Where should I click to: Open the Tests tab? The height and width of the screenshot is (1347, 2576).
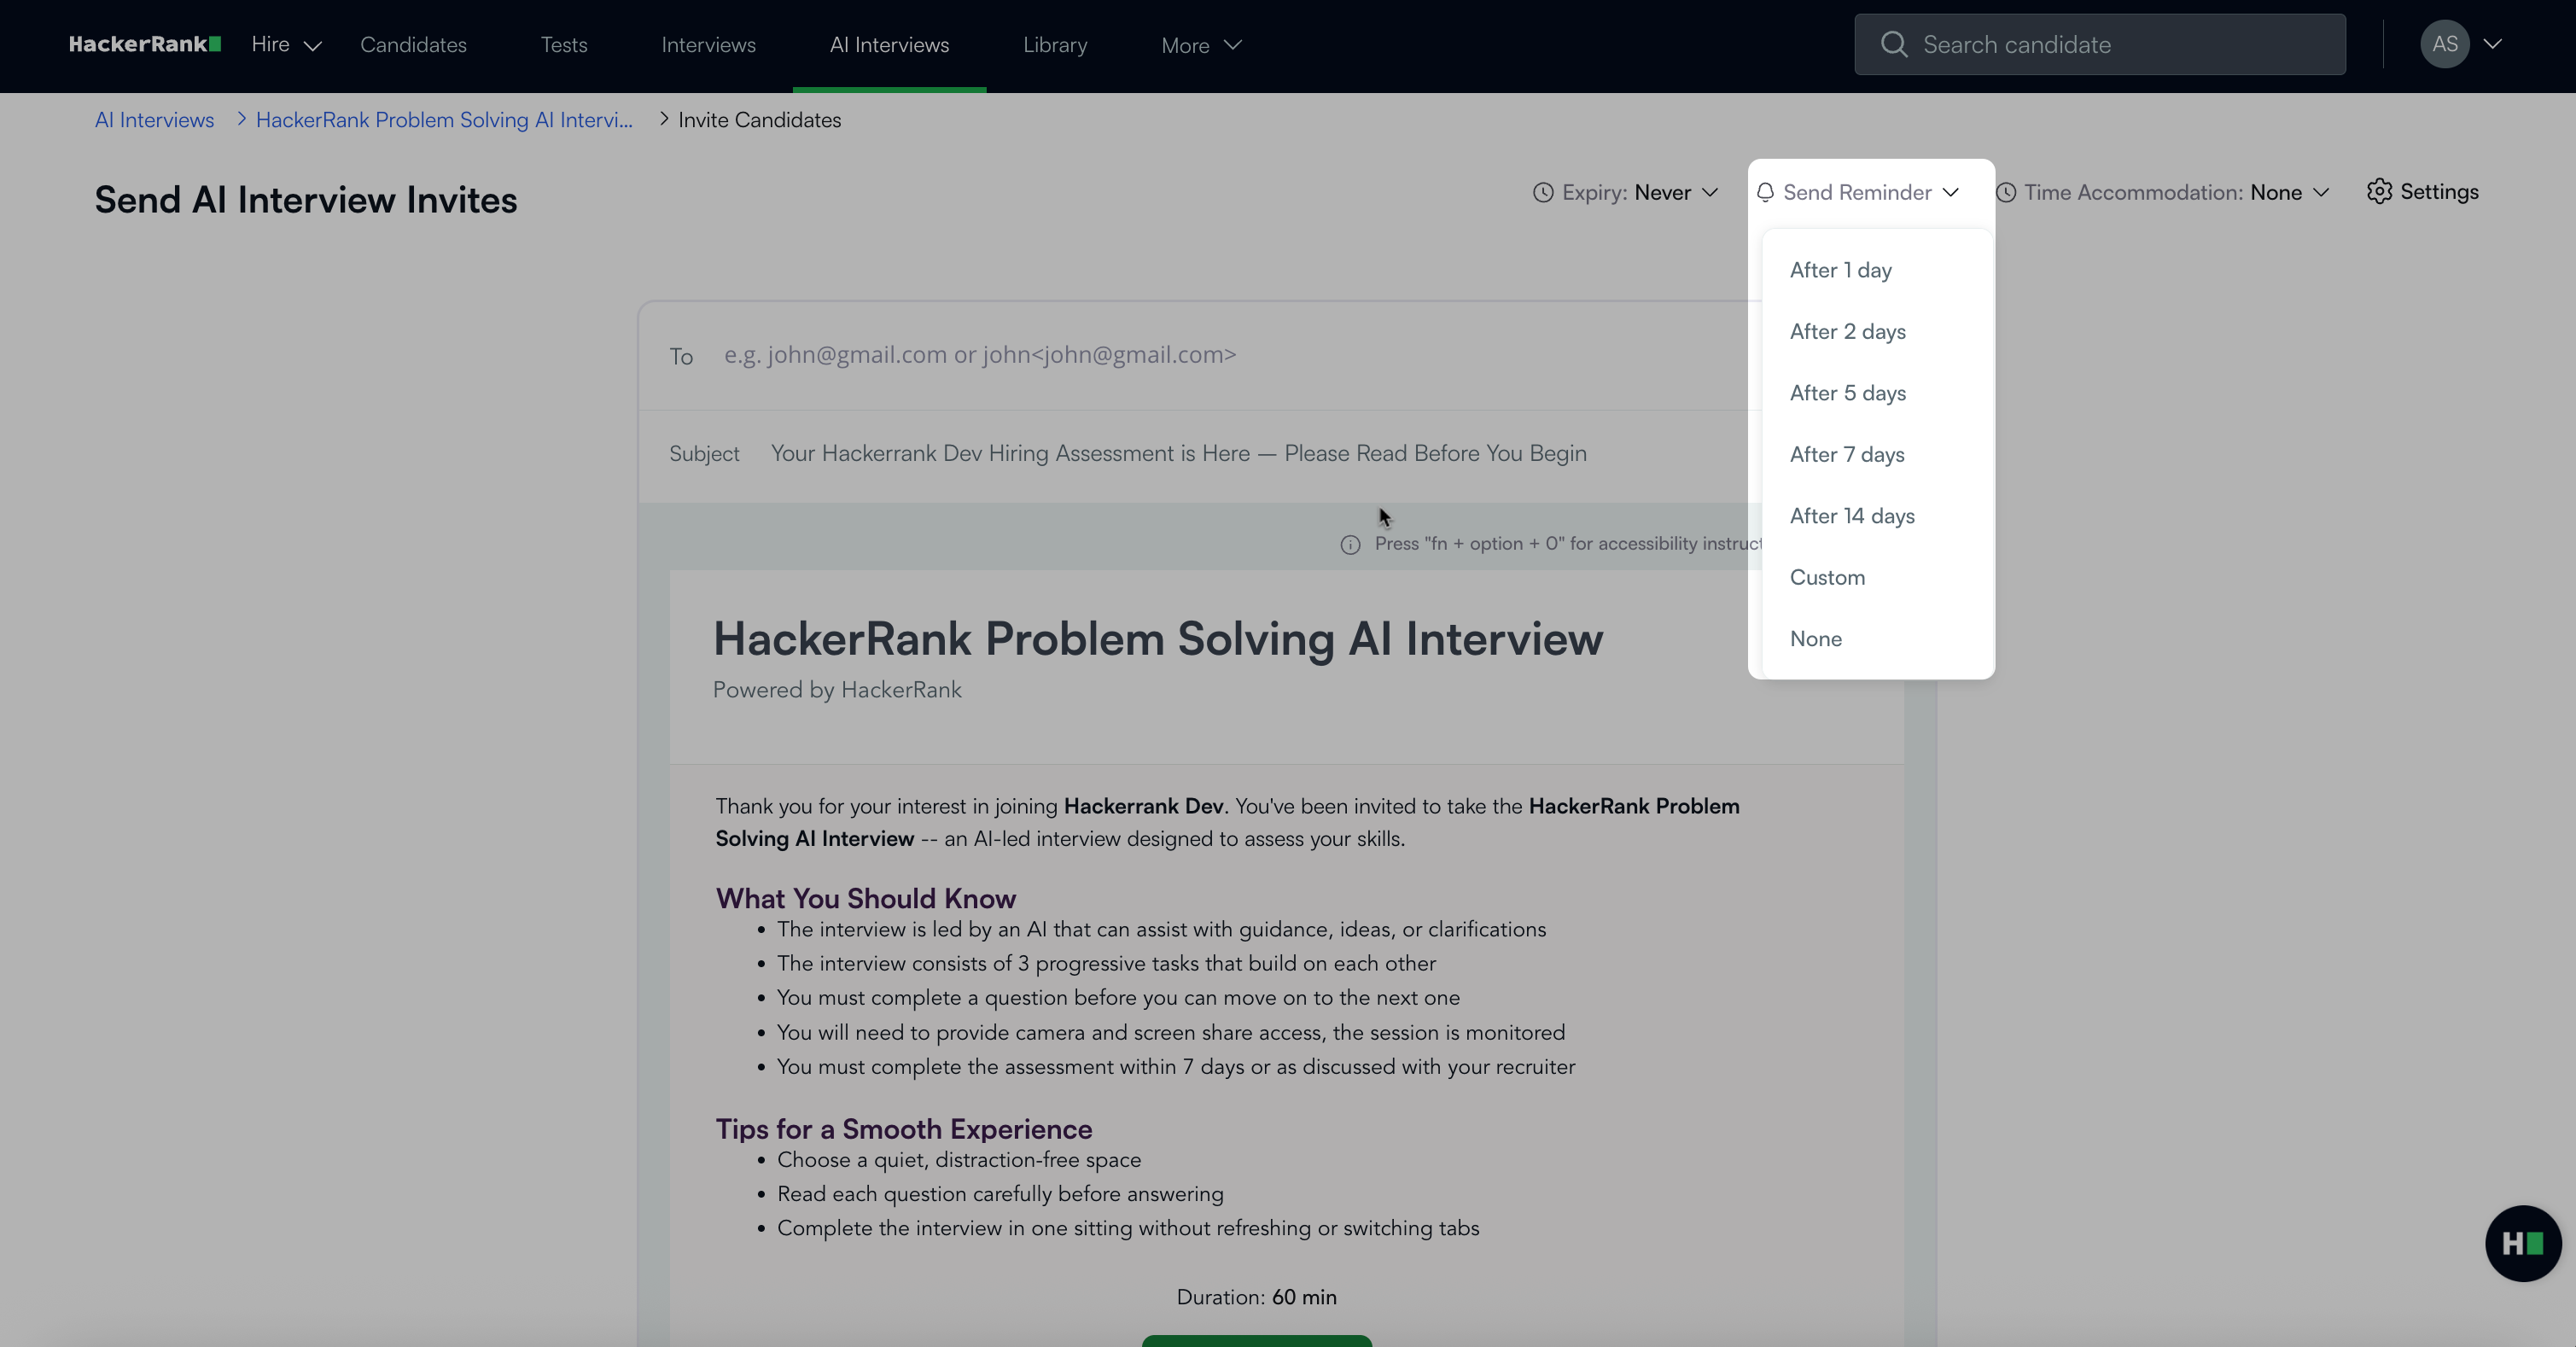tap(564, 45)
